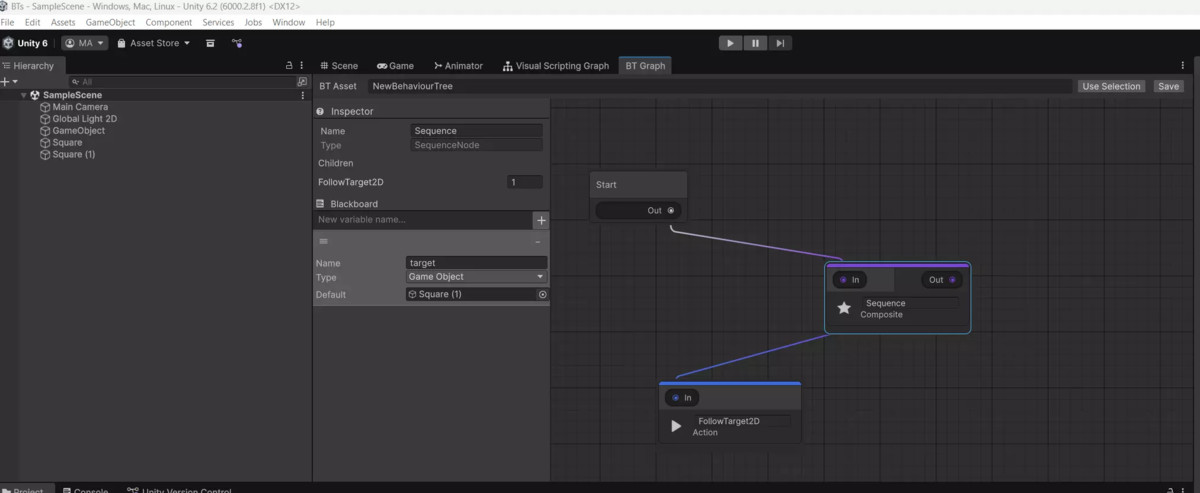Open the Assets menu
This screenshot has height=493, width=1200.
pos(63,22)
